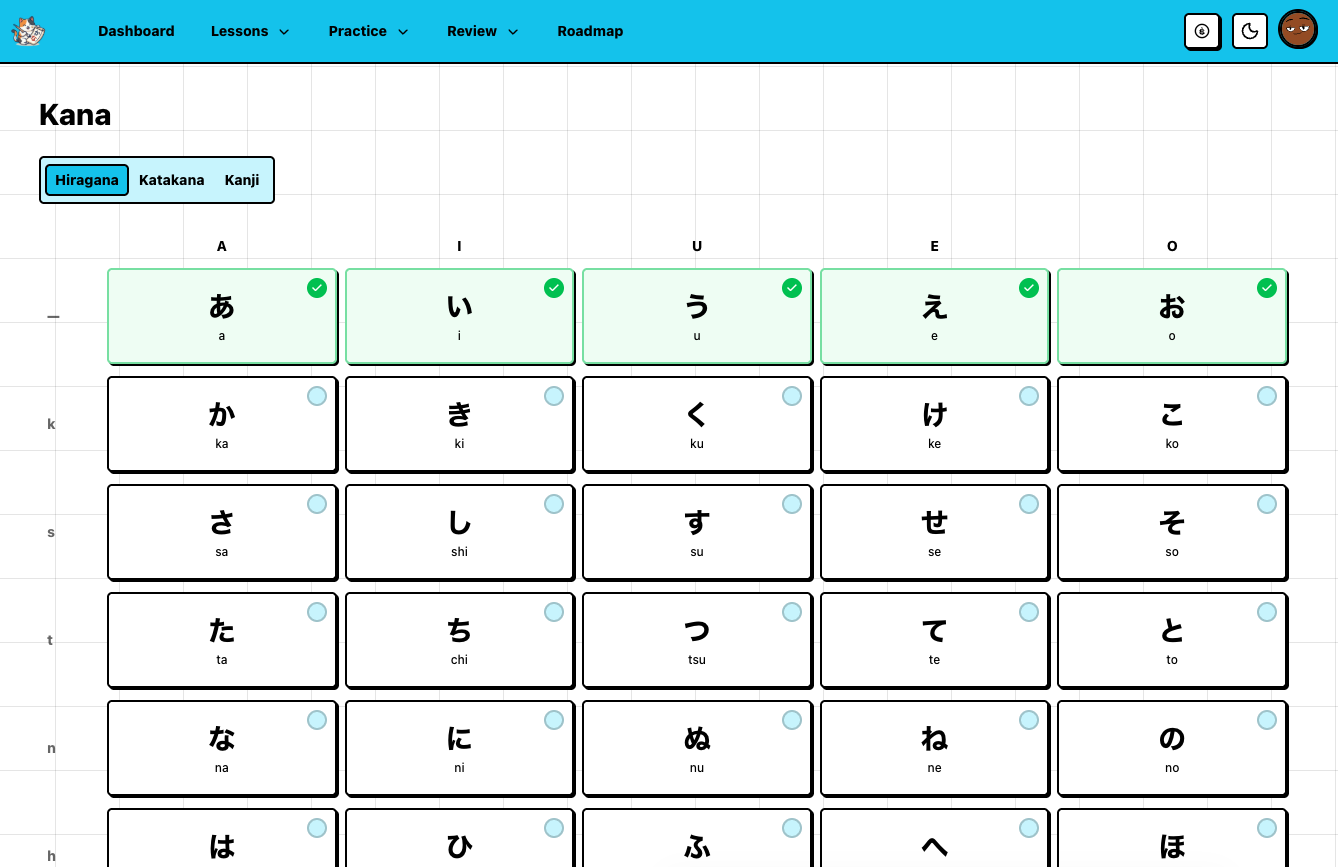This screenshot has height=867, width=1338.
Task: Click the column header U
Action: [x=697, y=246]
